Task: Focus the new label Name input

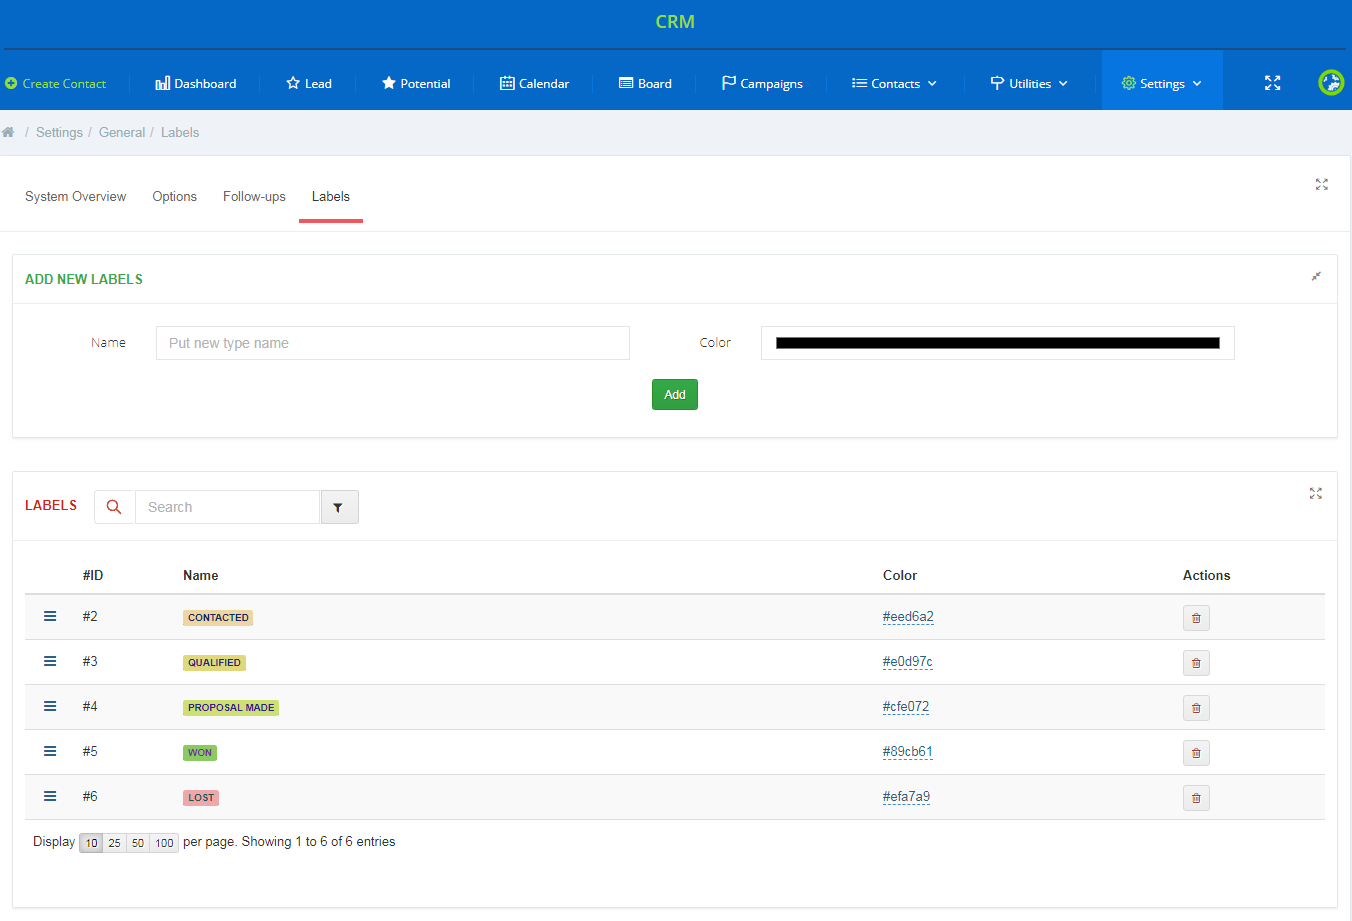Action: [393, 343]
